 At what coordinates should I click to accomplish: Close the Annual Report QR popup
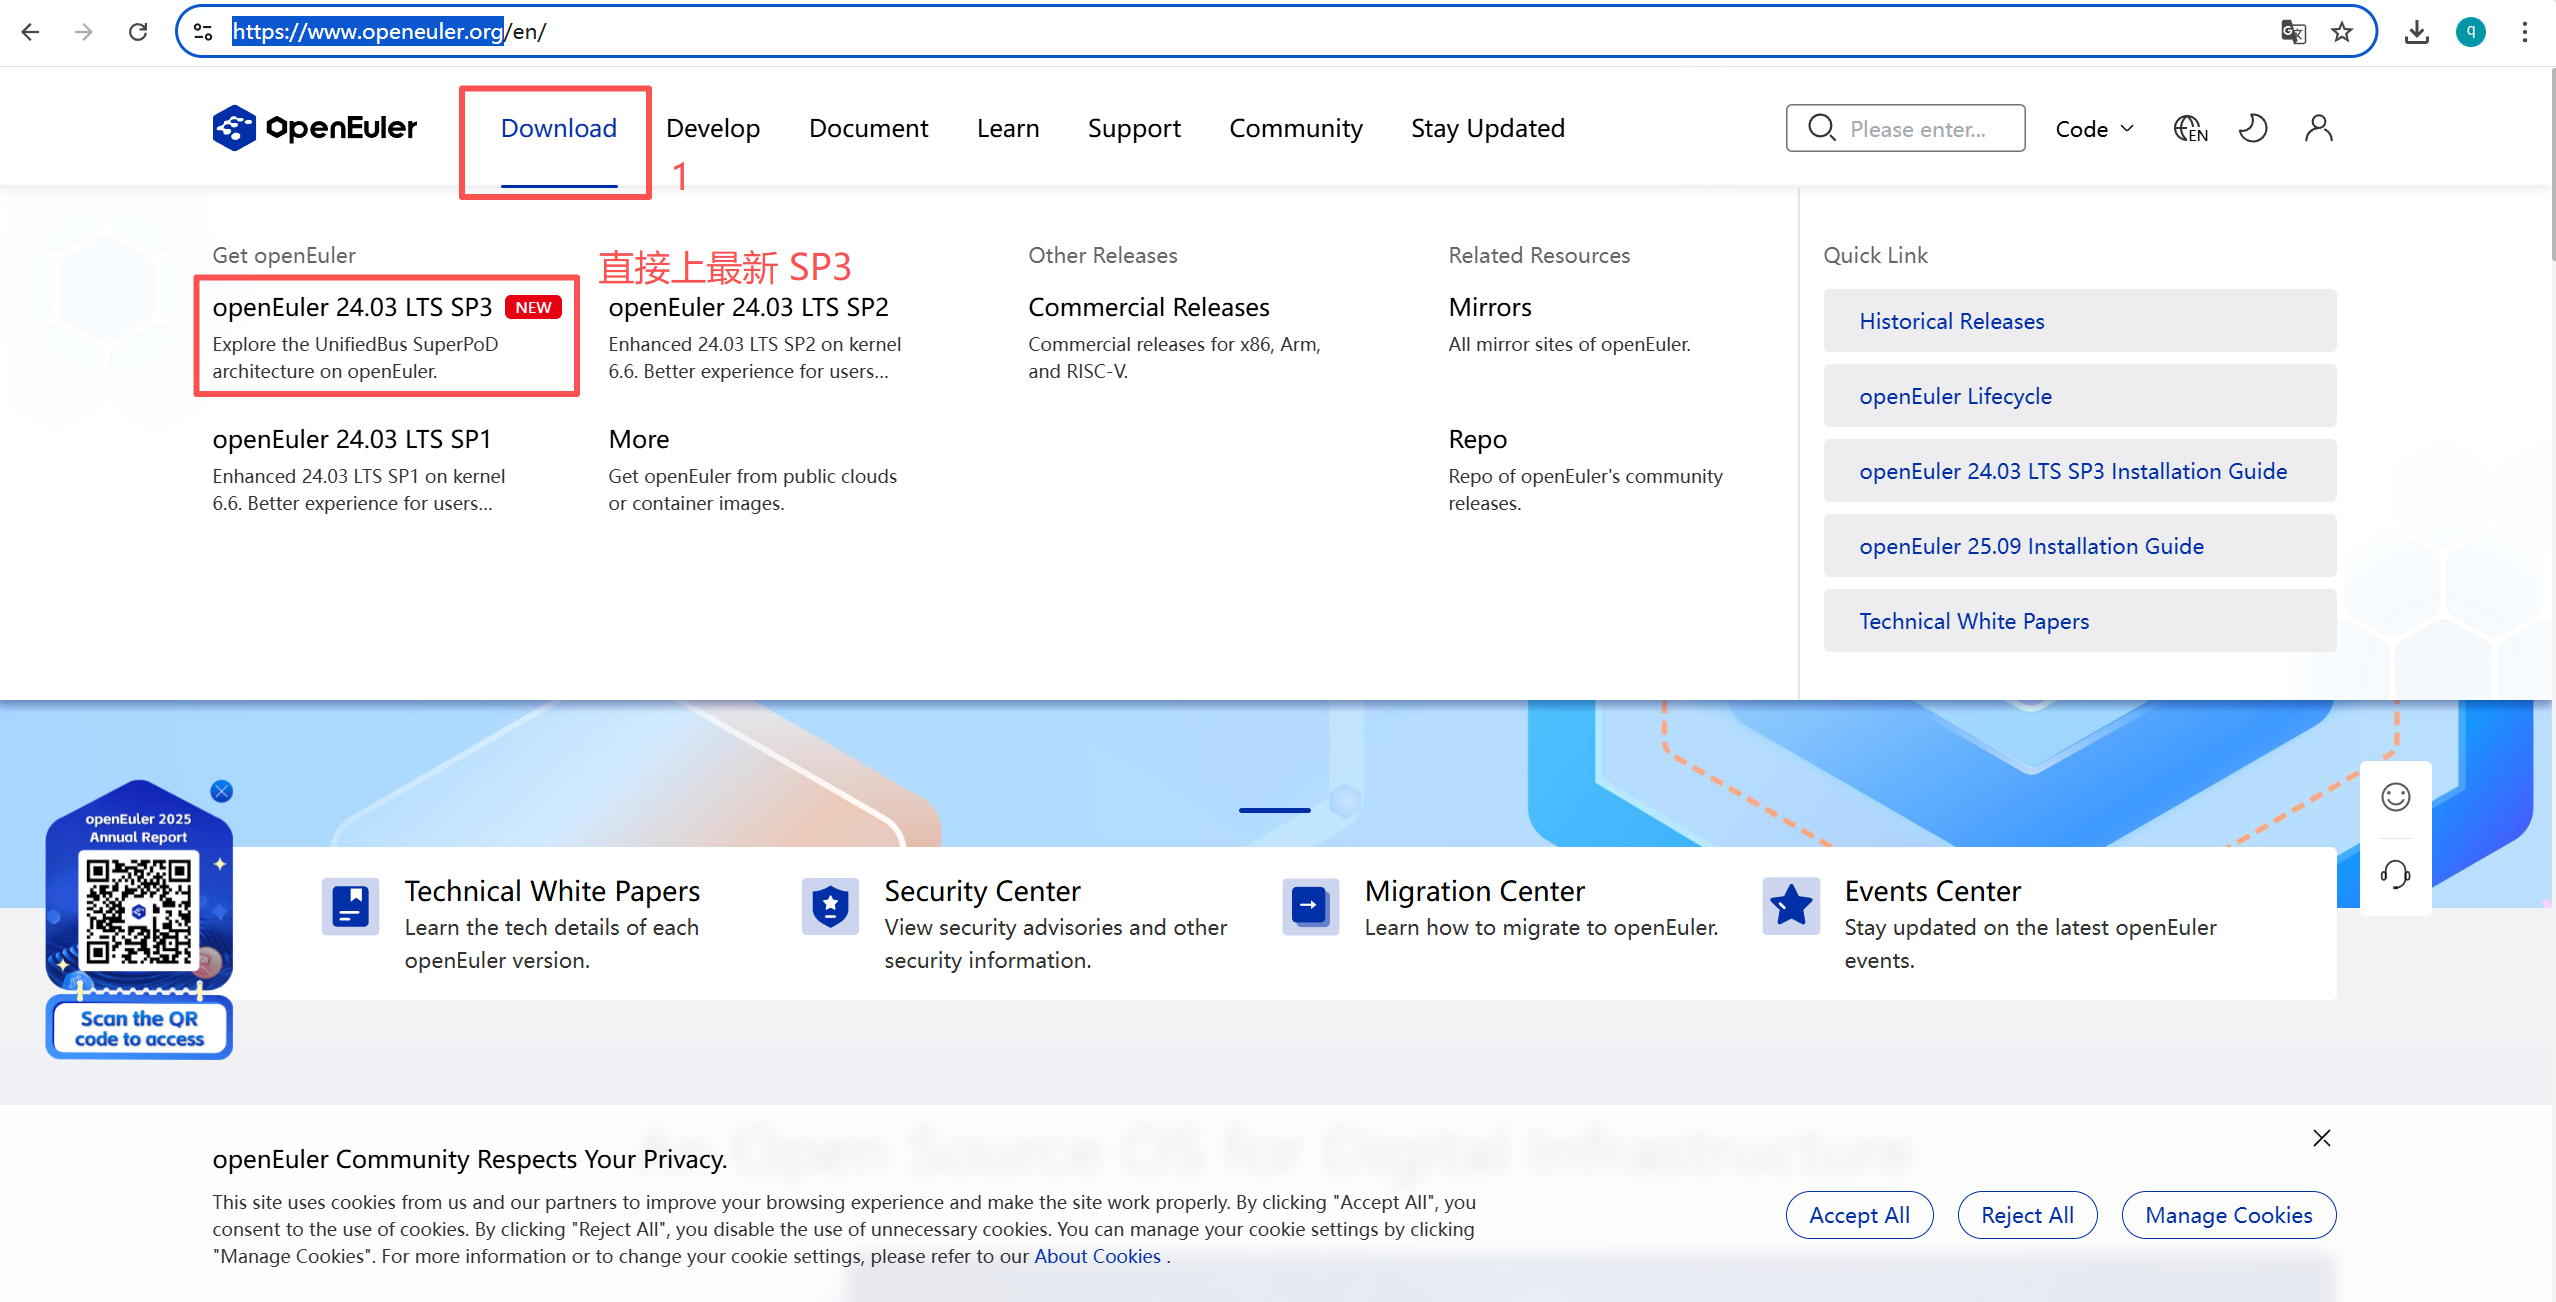click(222, 791)
